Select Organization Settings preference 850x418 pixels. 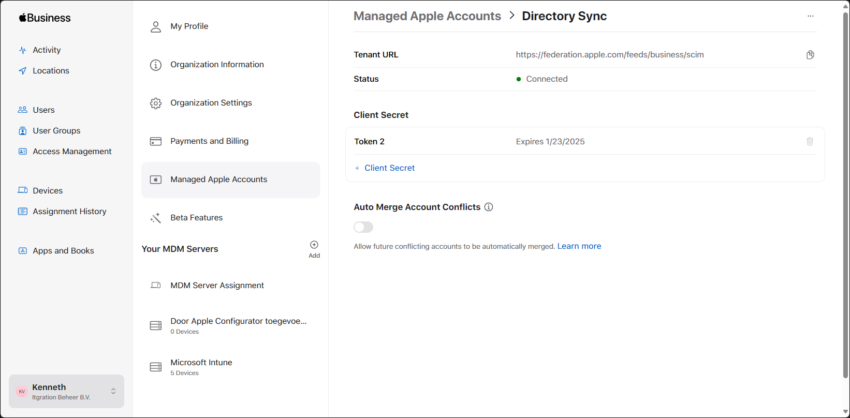click(230, 103)
